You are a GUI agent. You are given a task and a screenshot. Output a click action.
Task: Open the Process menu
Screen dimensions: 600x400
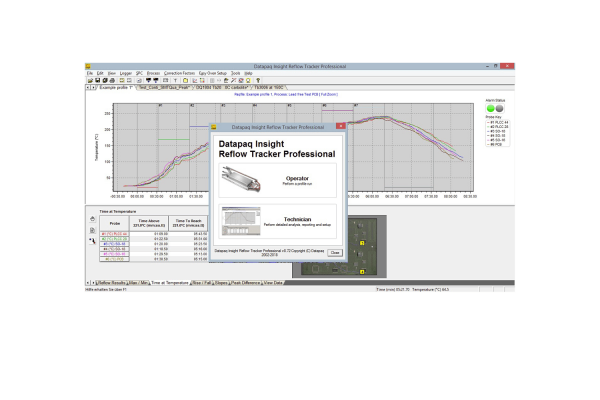point(153,73)
